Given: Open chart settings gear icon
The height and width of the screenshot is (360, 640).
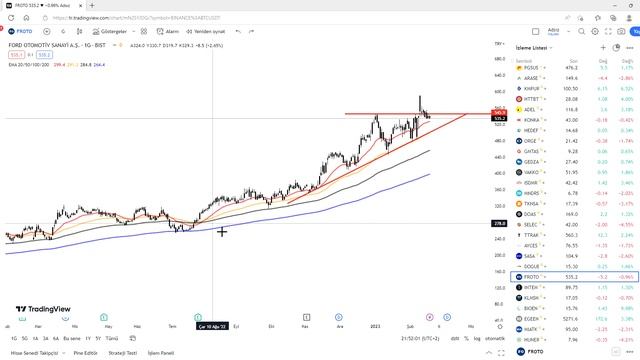Looking at the screenshot, I should [x=595, y=31].
